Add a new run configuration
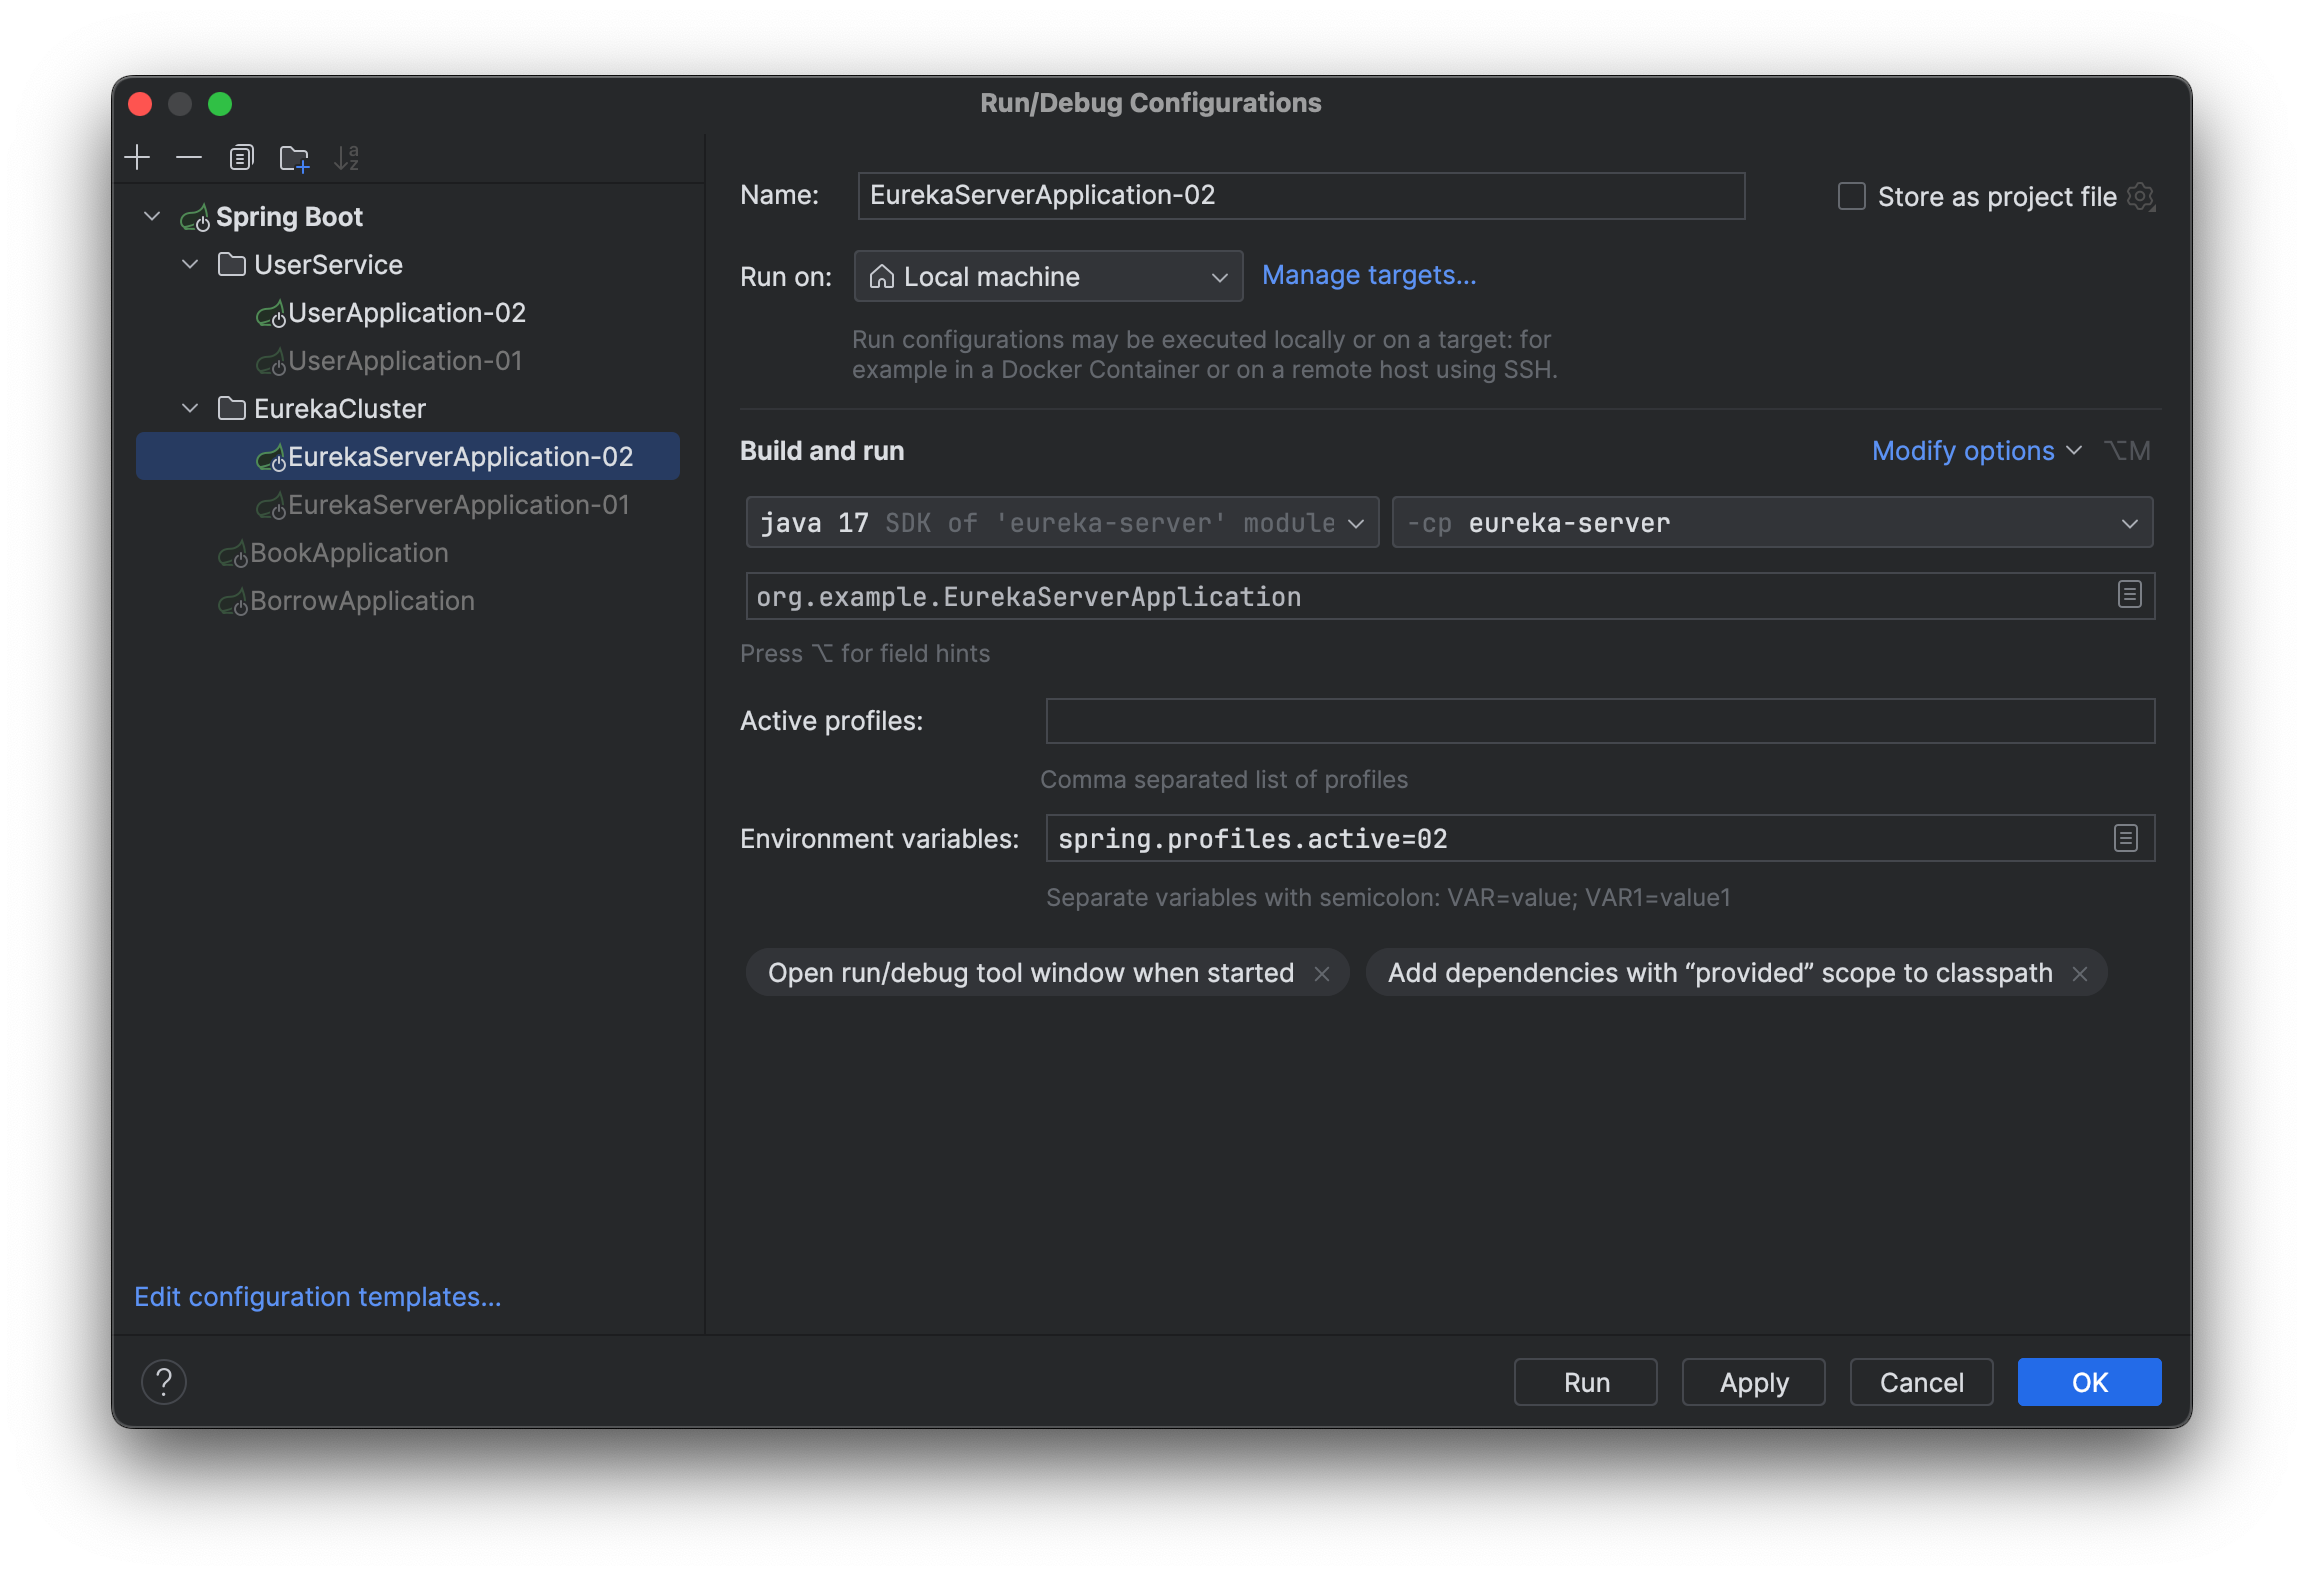Screen dimensions: 2304x1576 click(137, 157)
